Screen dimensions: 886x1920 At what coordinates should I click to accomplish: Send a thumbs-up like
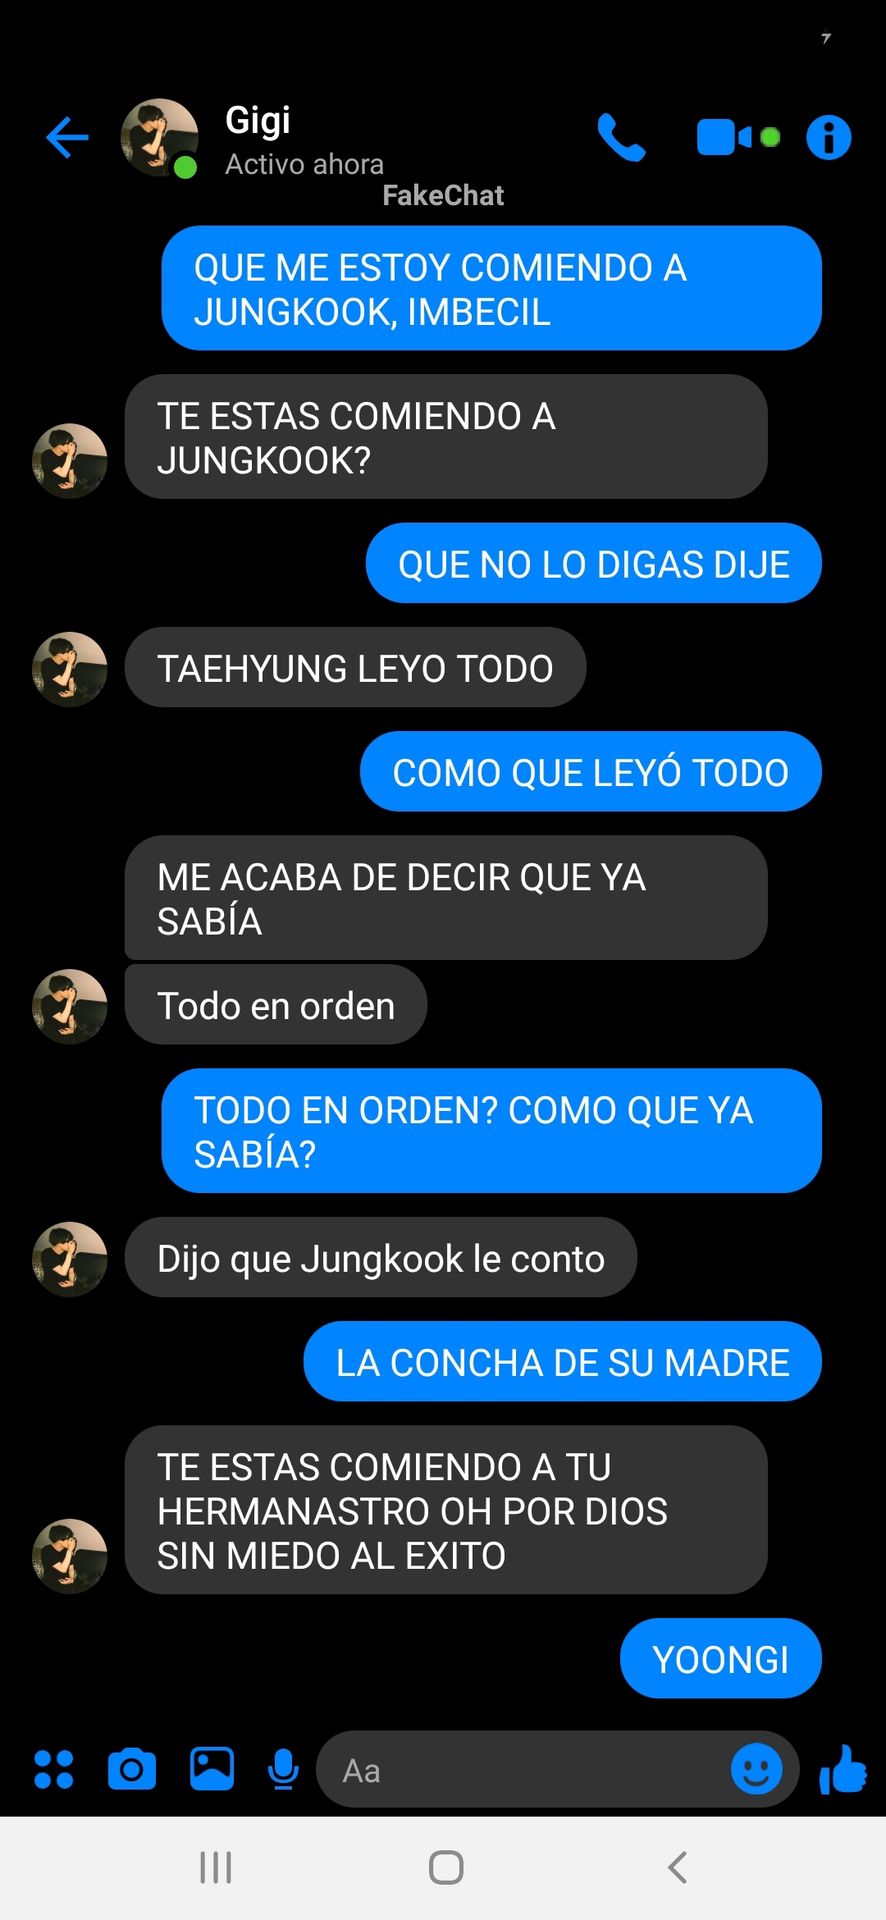pos(843,1769)
